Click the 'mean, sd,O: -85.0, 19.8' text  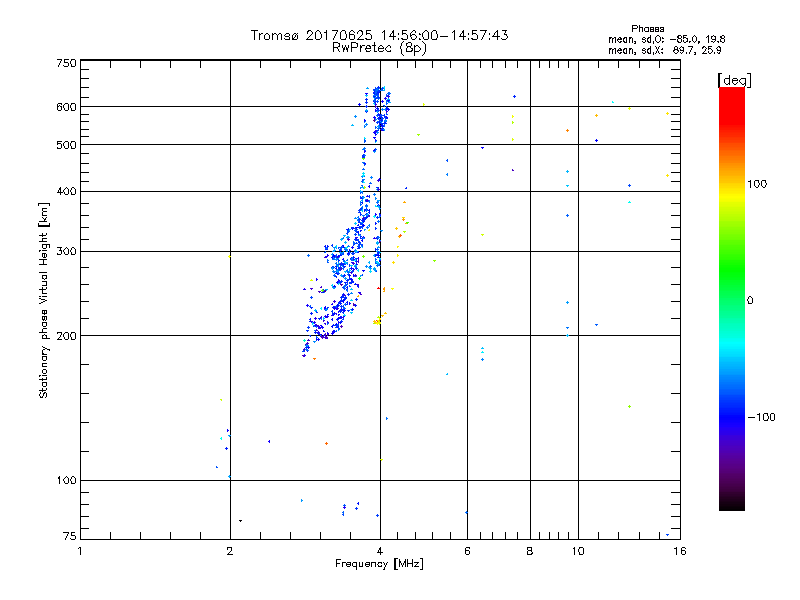click(666, 39)
